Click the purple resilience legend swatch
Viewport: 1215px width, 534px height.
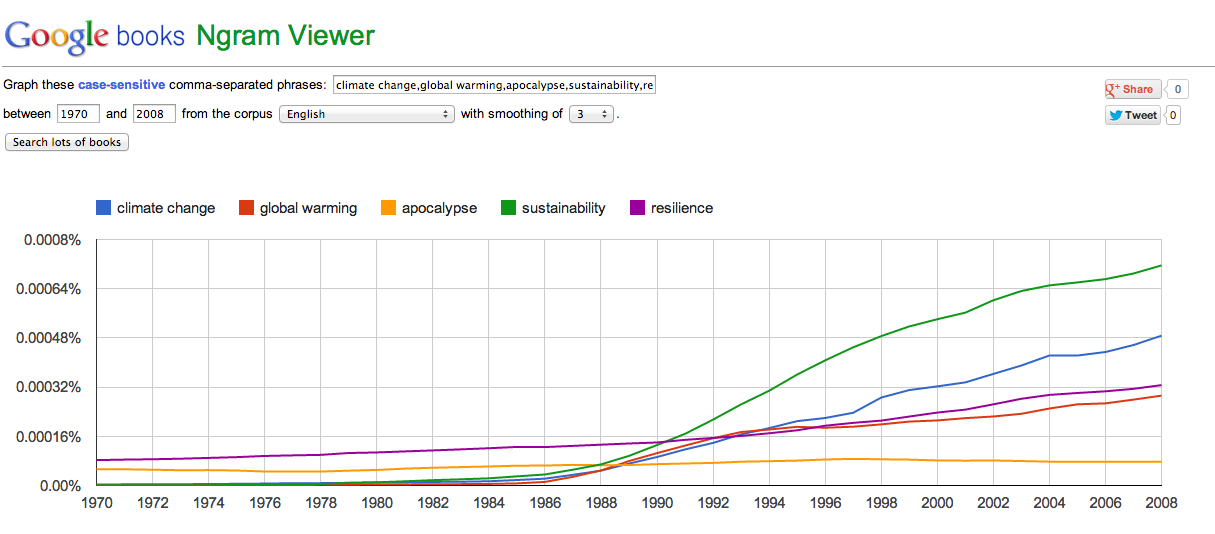(x=637, y=208)
